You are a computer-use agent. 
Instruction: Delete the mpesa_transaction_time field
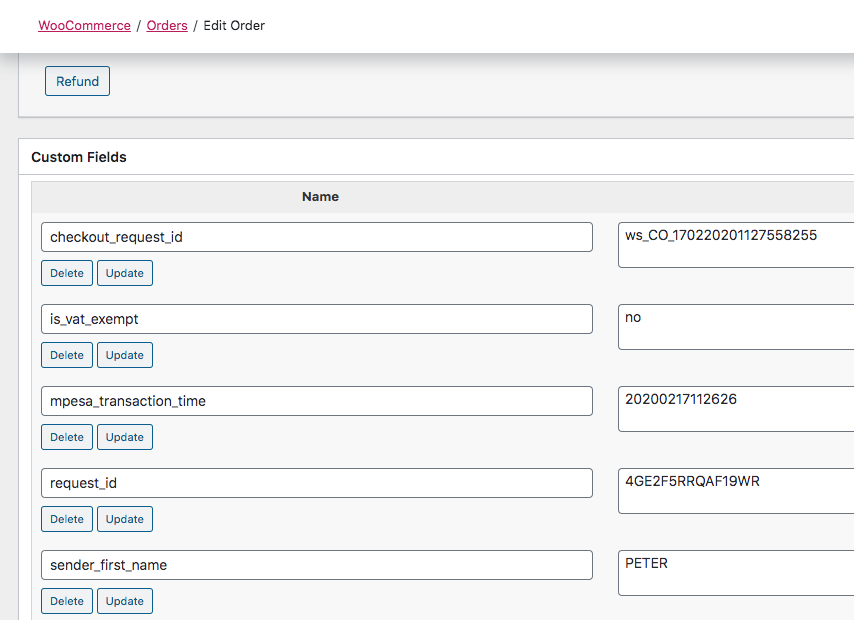[x=67, y=437]
